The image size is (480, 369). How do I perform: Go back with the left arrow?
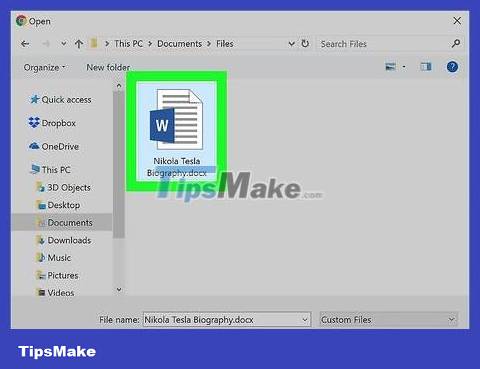[x=25, y=44]
